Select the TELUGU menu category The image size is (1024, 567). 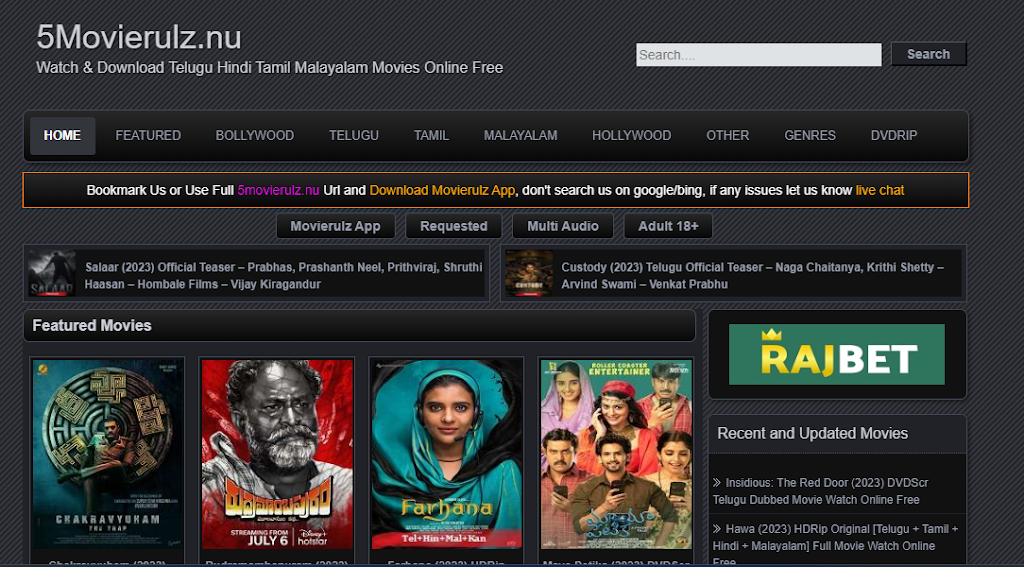tap(354, 136)
